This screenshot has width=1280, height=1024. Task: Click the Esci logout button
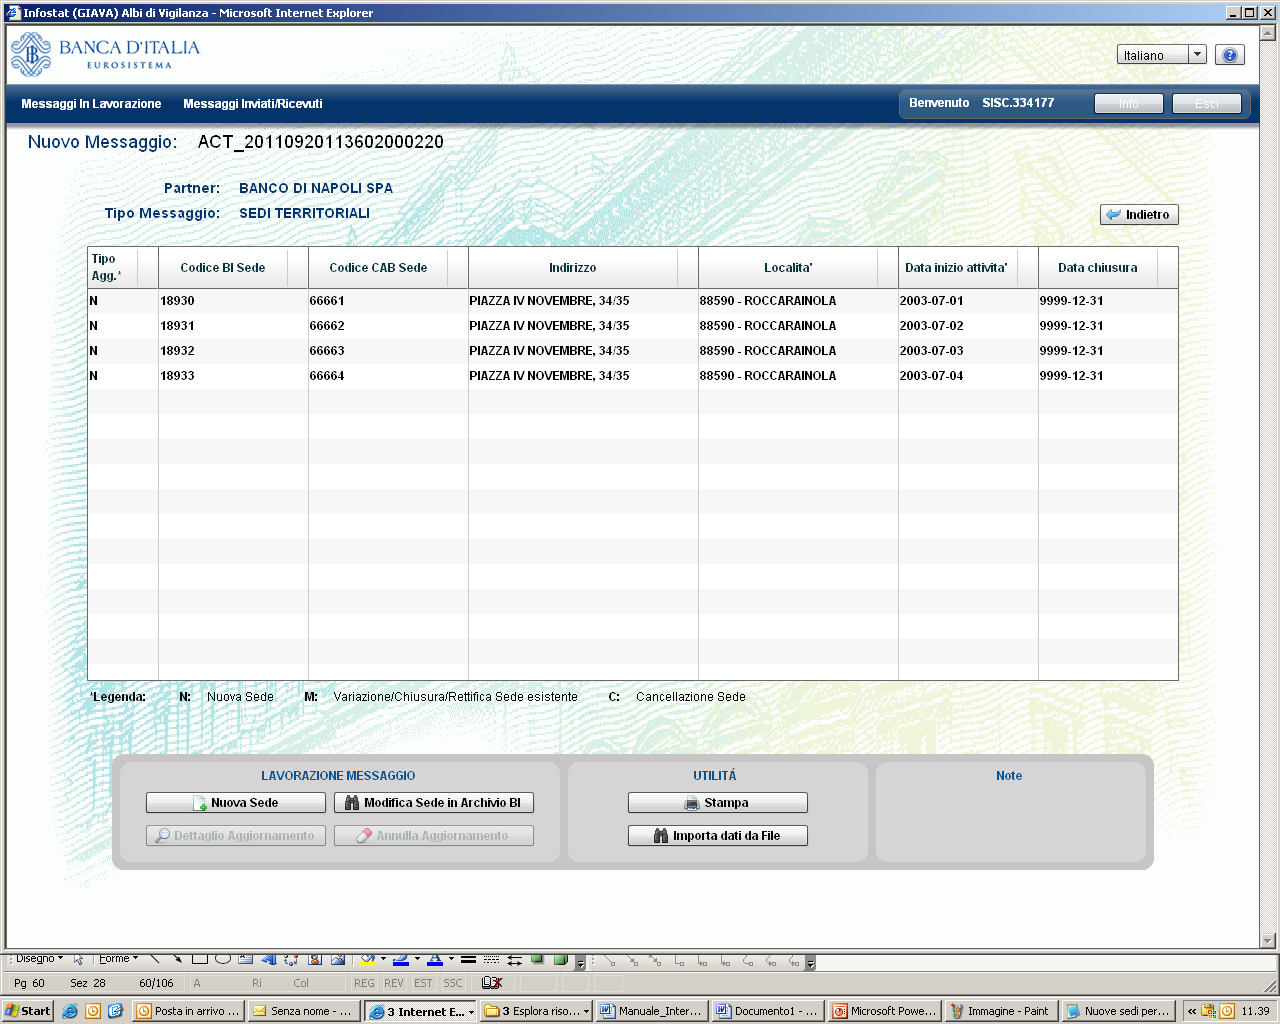(x=1207, y=104)
